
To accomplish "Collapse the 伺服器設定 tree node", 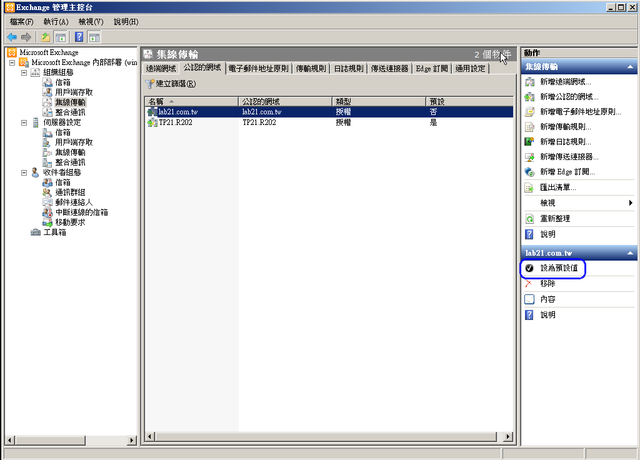I will [24, 122].
